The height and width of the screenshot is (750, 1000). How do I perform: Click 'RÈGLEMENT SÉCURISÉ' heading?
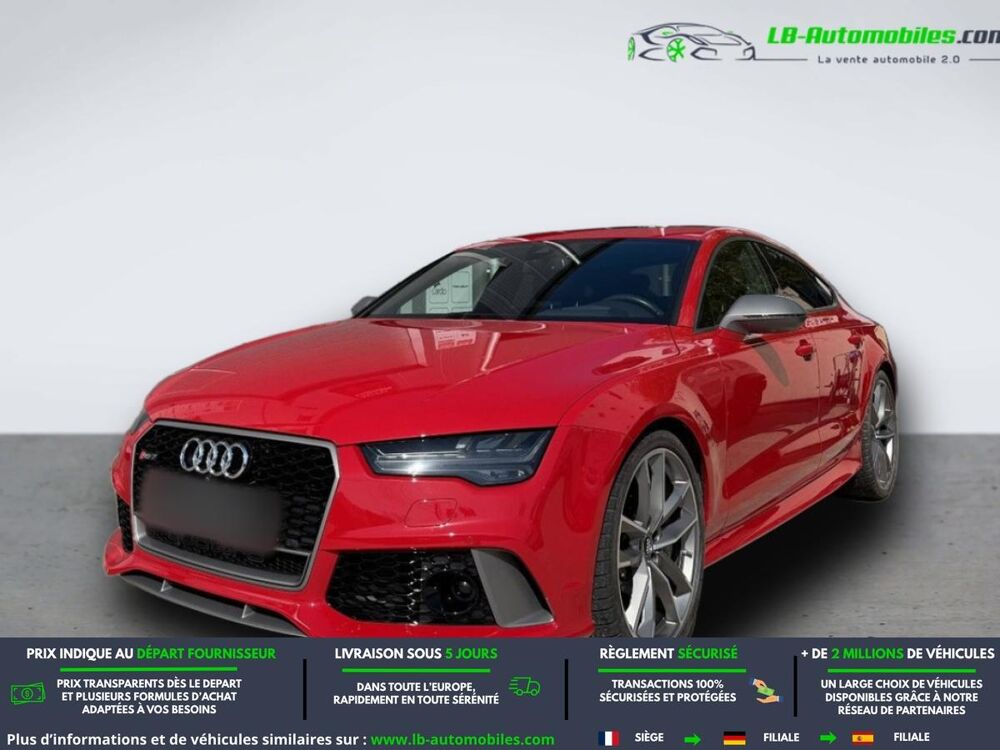coord(668,654)
